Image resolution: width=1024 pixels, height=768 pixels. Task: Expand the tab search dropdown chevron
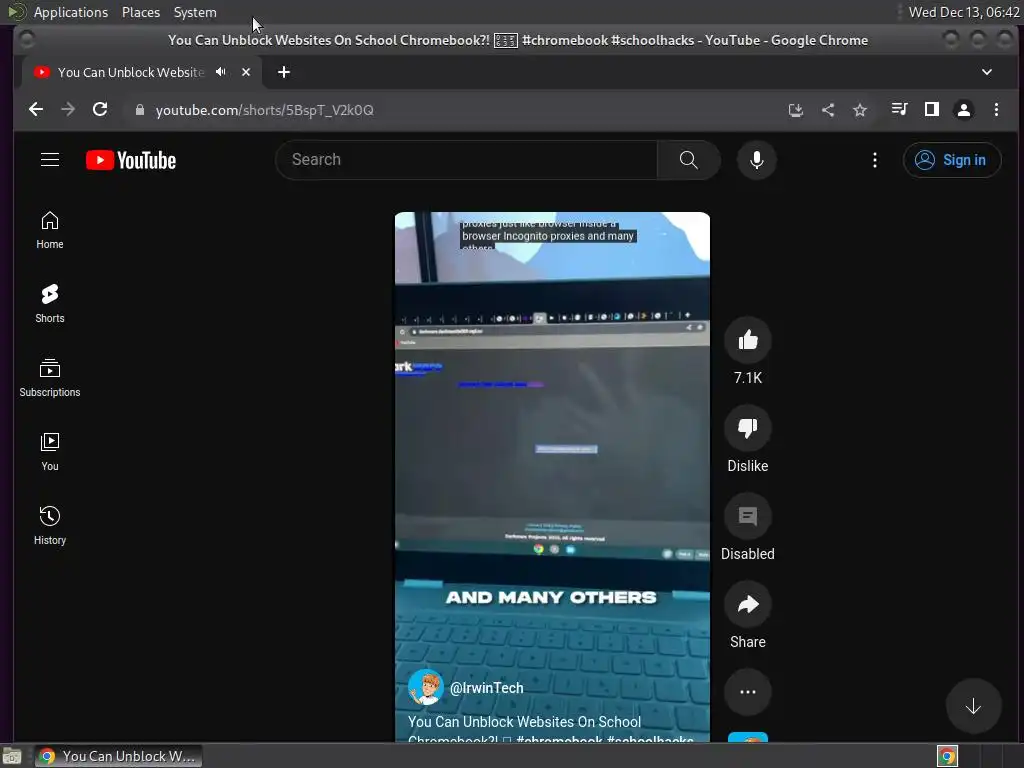click(x=987, y=72)
